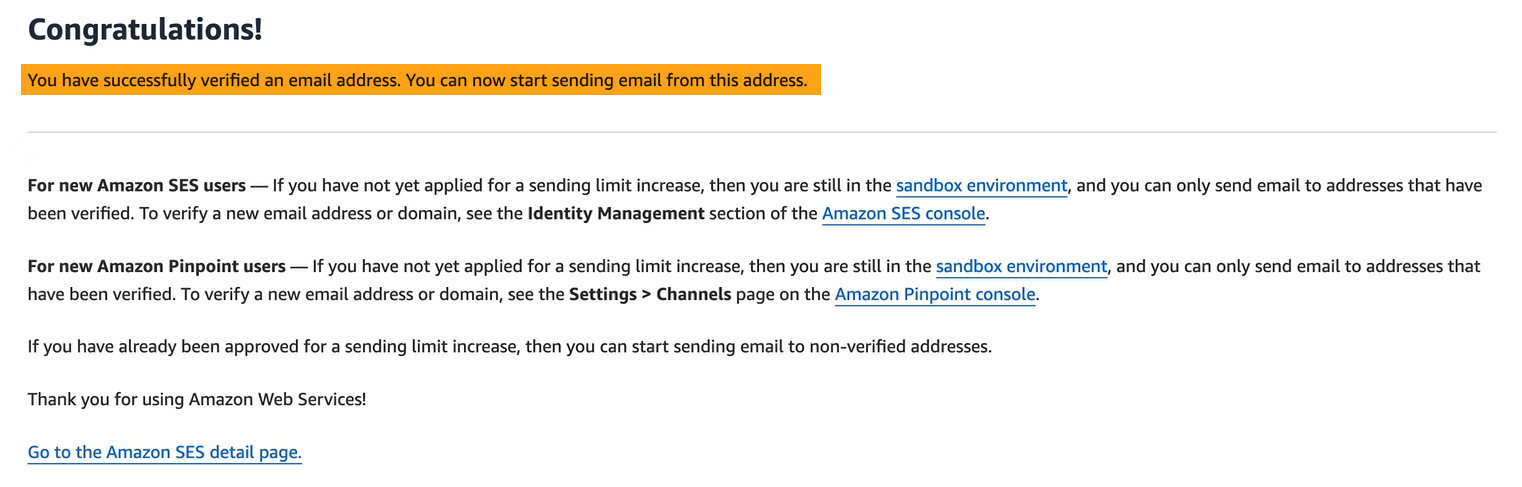Click the Congratulations! heading

[145, 29]
